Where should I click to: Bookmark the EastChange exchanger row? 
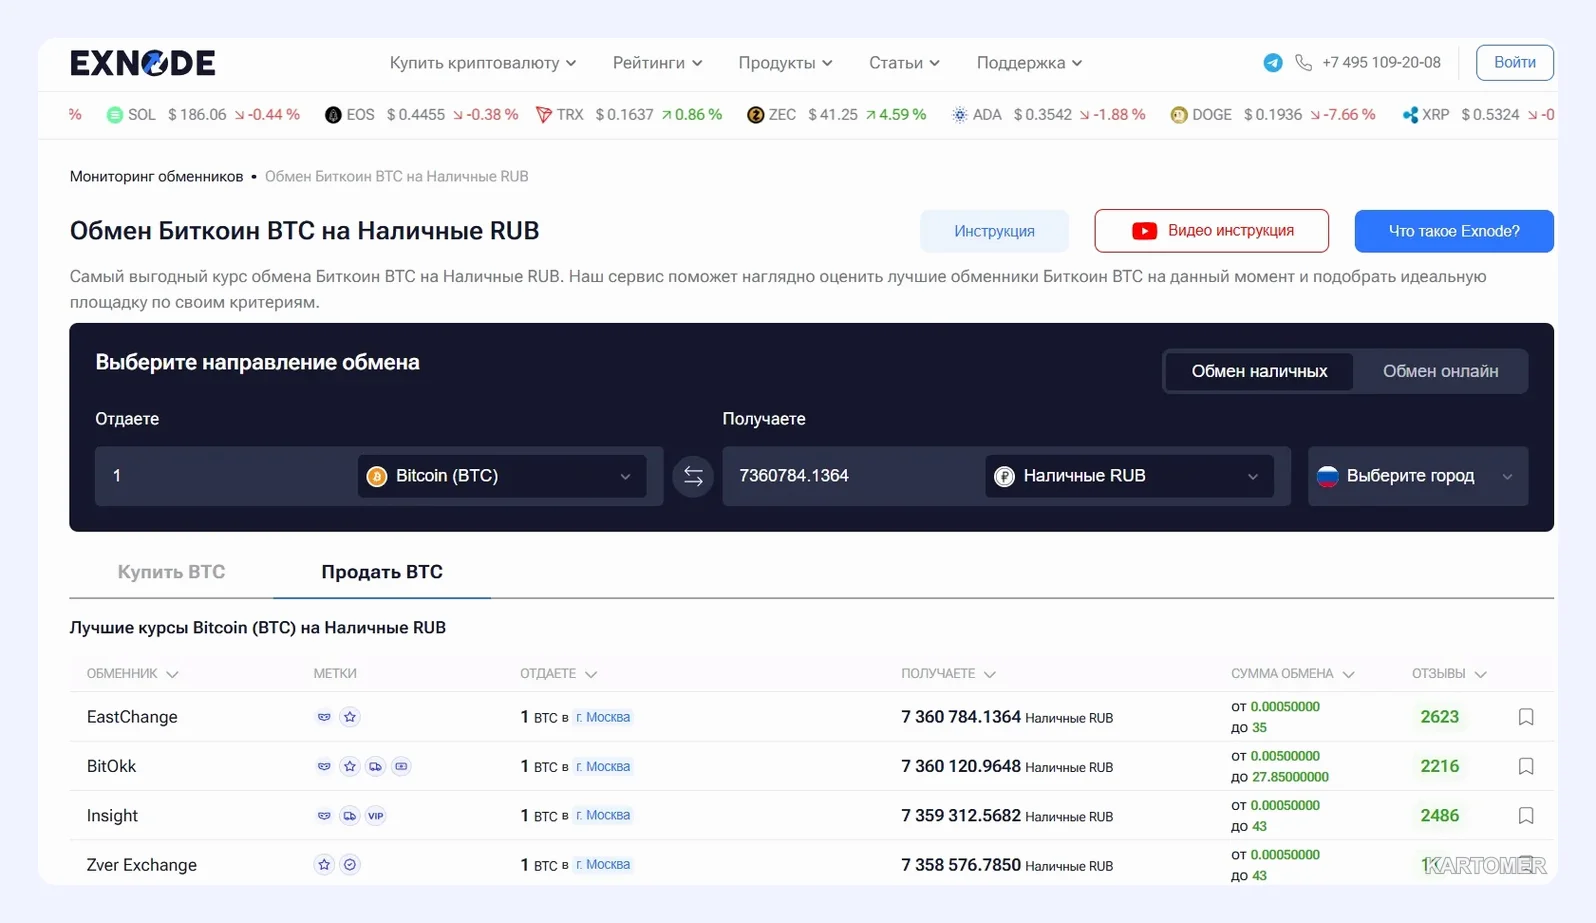point(1525,717)
